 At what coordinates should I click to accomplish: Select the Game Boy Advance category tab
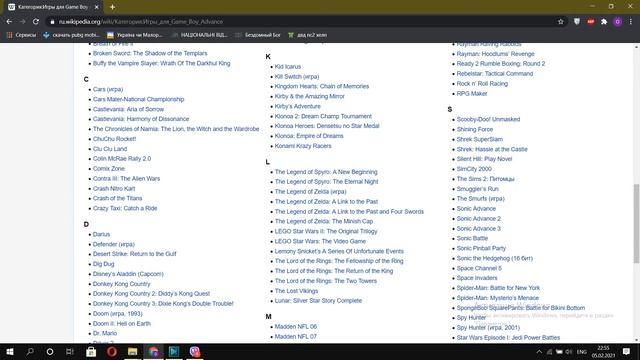pyautogui.click(x=53, y=7)
